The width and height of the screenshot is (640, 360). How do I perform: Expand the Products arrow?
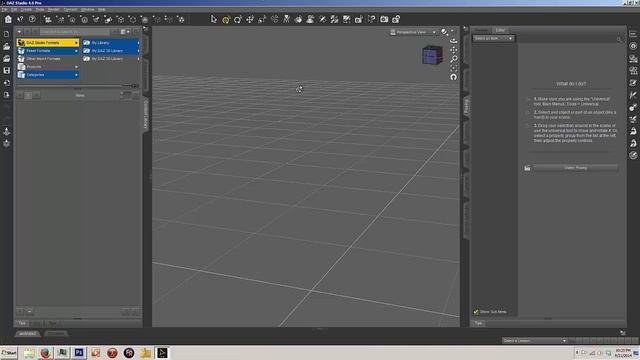(x=76, y=67)
